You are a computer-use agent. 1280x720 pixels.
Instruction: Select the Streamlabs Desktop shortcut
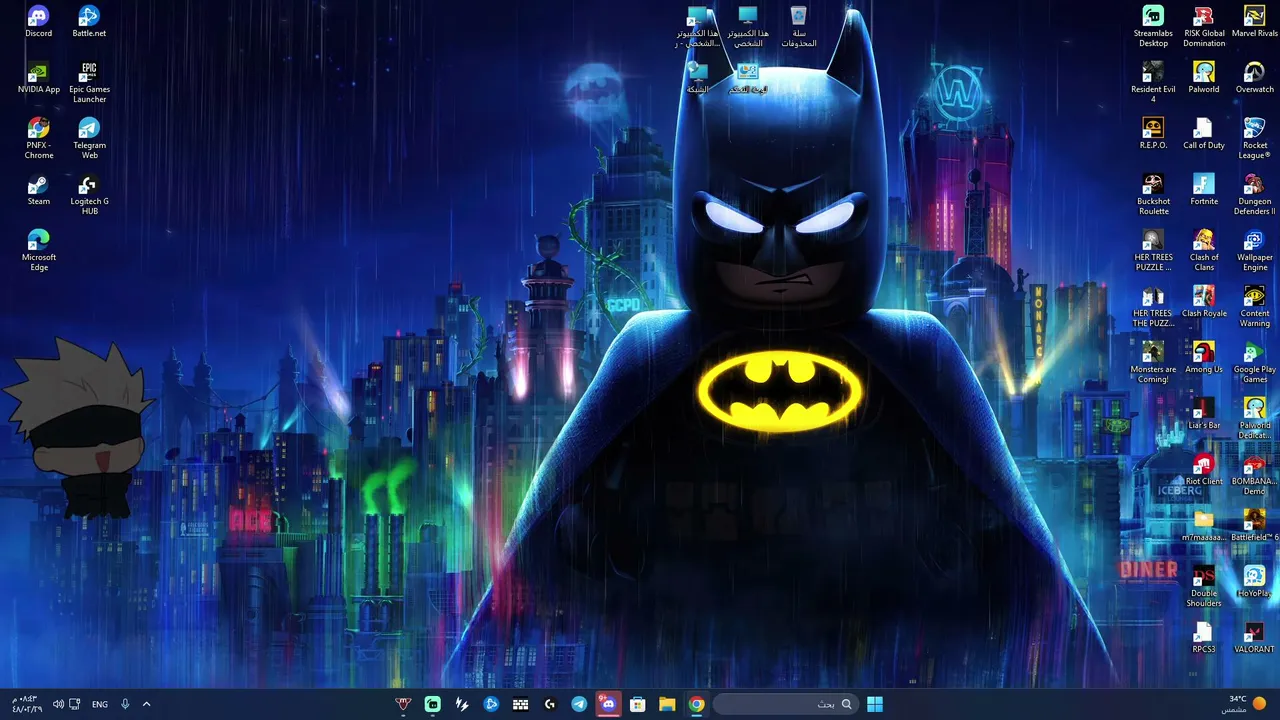coord(1153,26)
